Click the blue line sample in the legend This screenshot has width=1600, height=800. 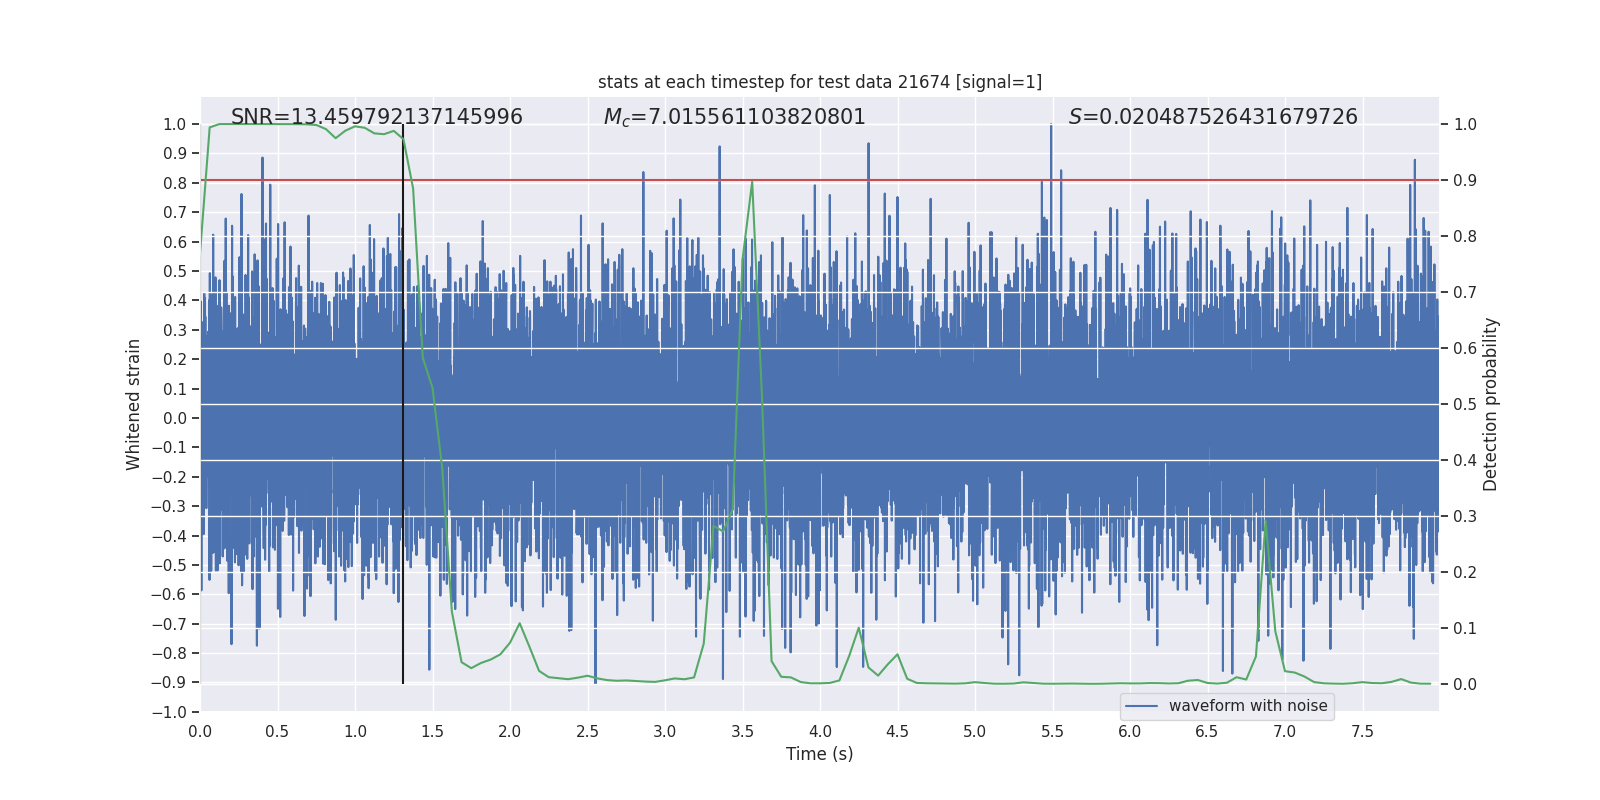(x=1142, y=706)
